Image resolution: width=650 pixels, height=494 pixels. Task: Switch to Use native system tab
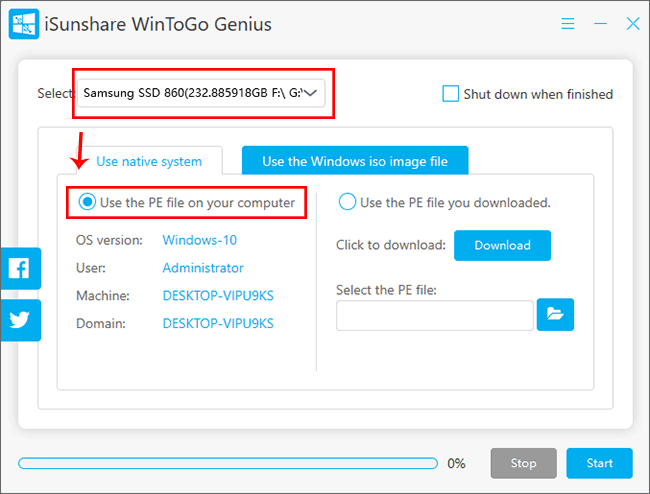149,161
